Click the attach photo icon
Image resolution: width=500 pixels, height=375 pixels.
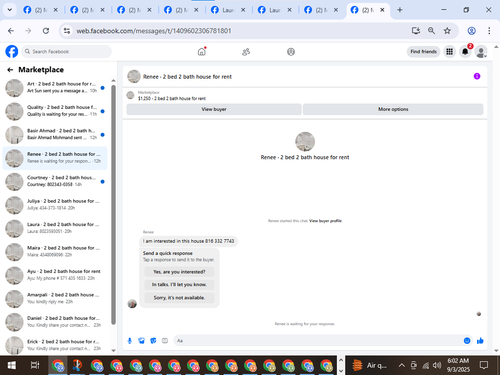coord(141,341)
